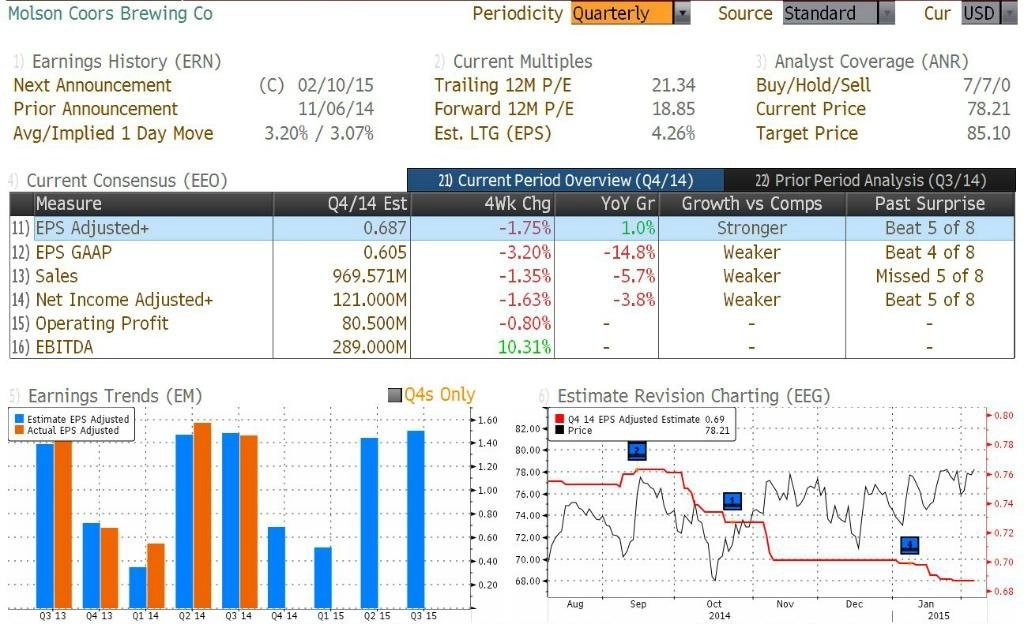Switch to Current Period Overview (Q4/14) tab
The height and width of the screenshot is (624, 1024).
coord(566,180)
